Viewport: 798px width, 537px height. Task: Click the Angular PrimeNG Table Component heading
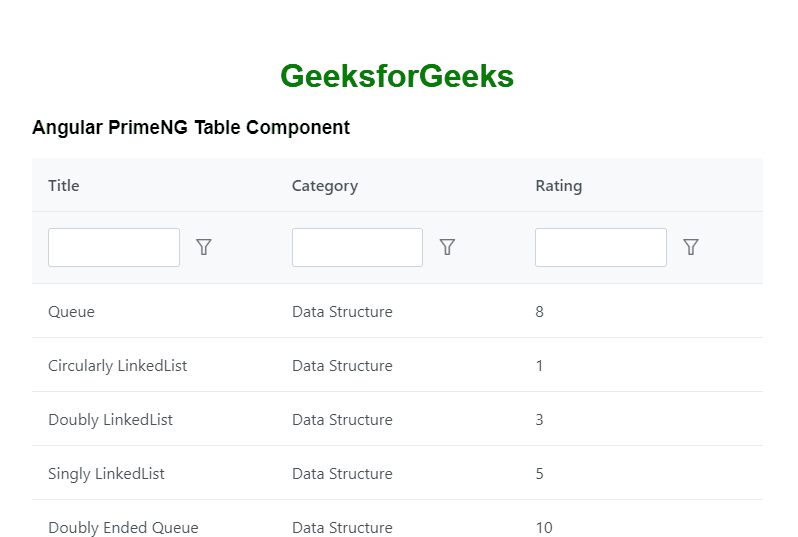coord(191,127)
